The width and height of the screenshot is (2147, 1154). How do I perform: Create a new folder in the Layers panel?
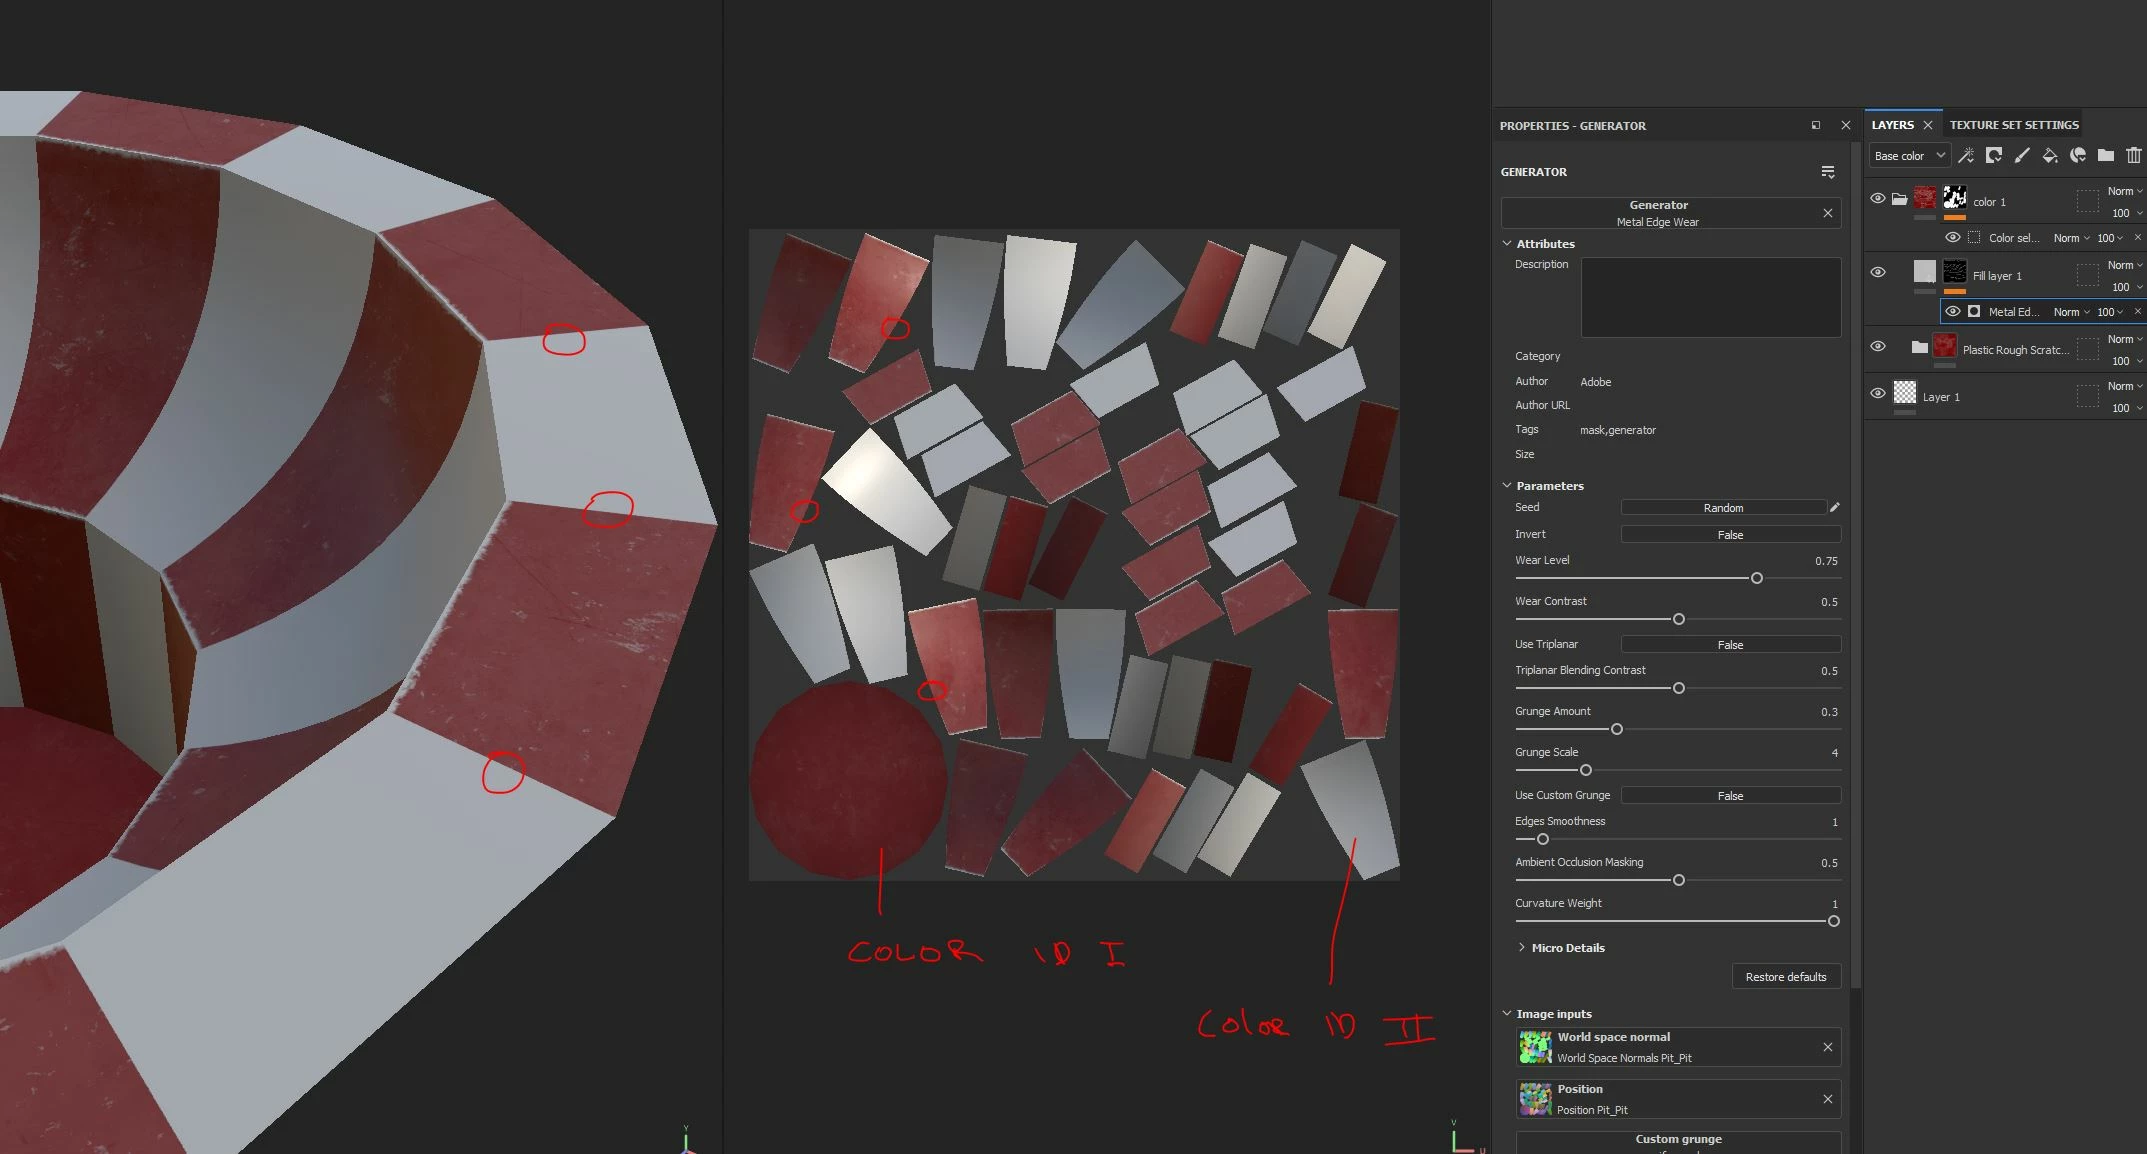tap(2106, 155)
